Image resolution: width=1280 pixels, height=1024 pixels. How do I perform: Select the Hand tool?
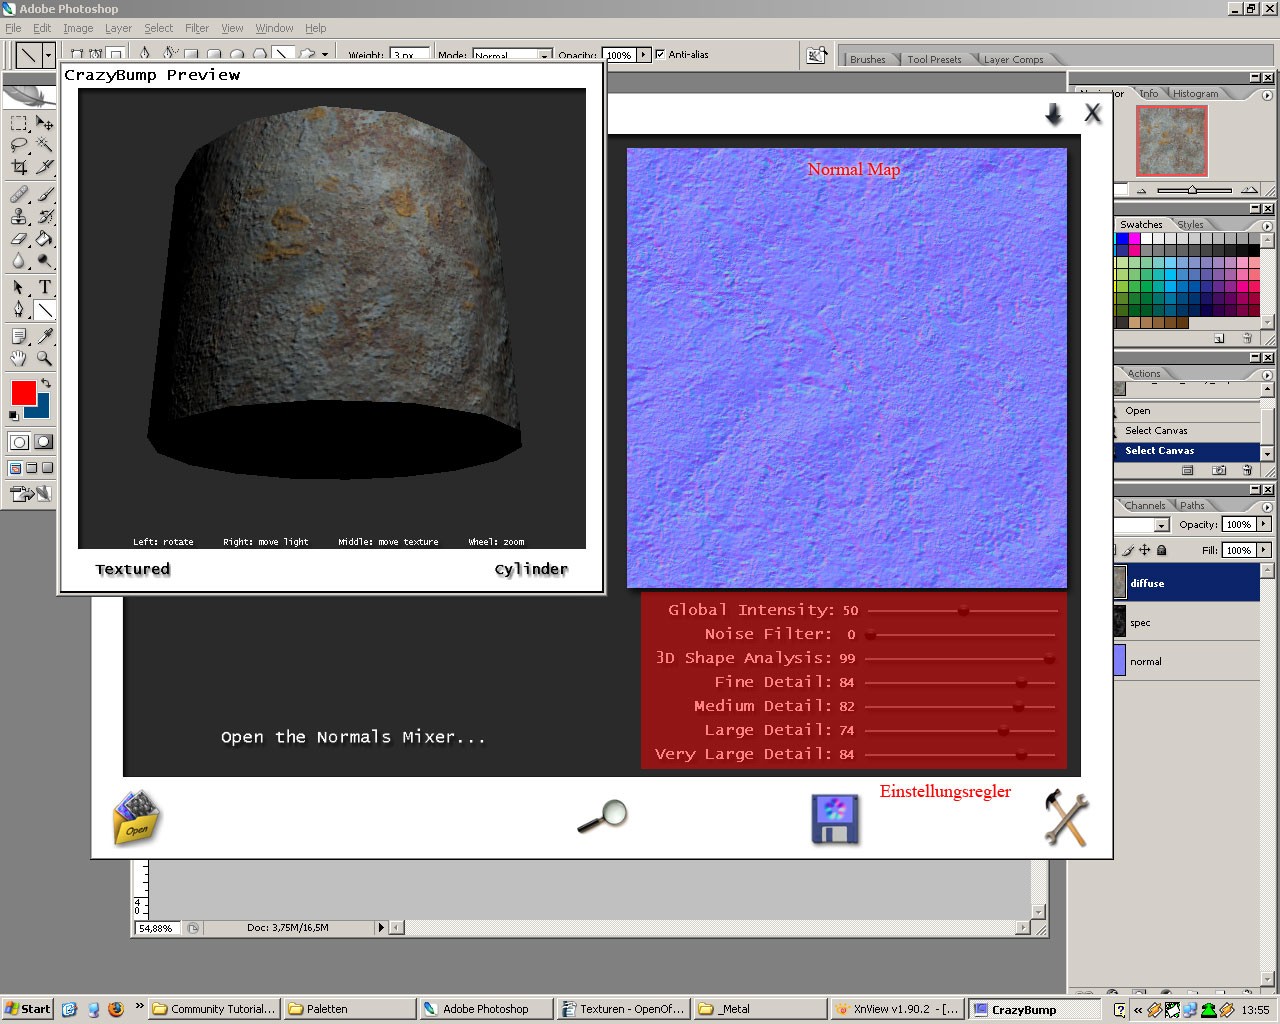tap(19, 359)
